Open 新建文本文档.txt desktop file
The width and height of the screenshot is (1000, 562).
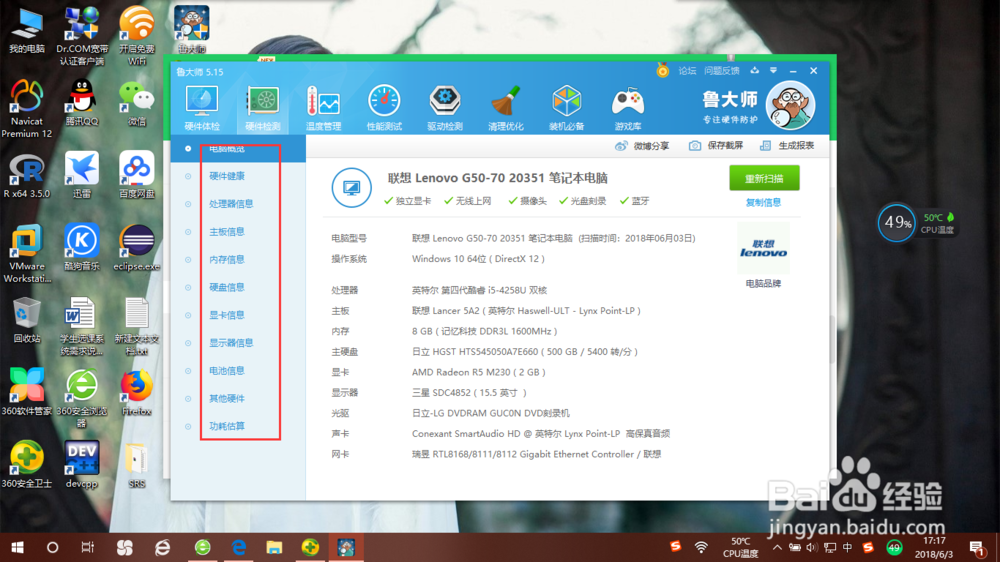[x=136, y=326]
